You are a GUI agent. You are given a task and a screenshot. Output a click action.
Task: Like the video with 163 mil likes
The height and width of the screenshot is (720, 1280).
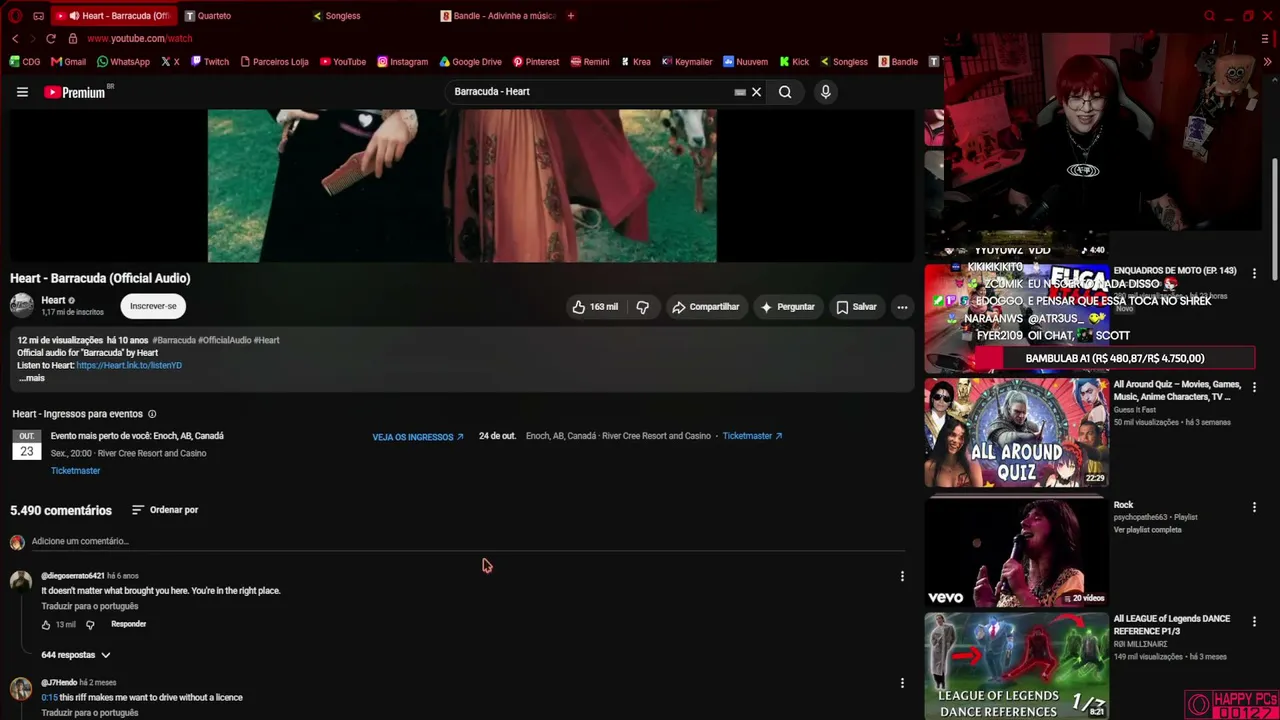595,307
